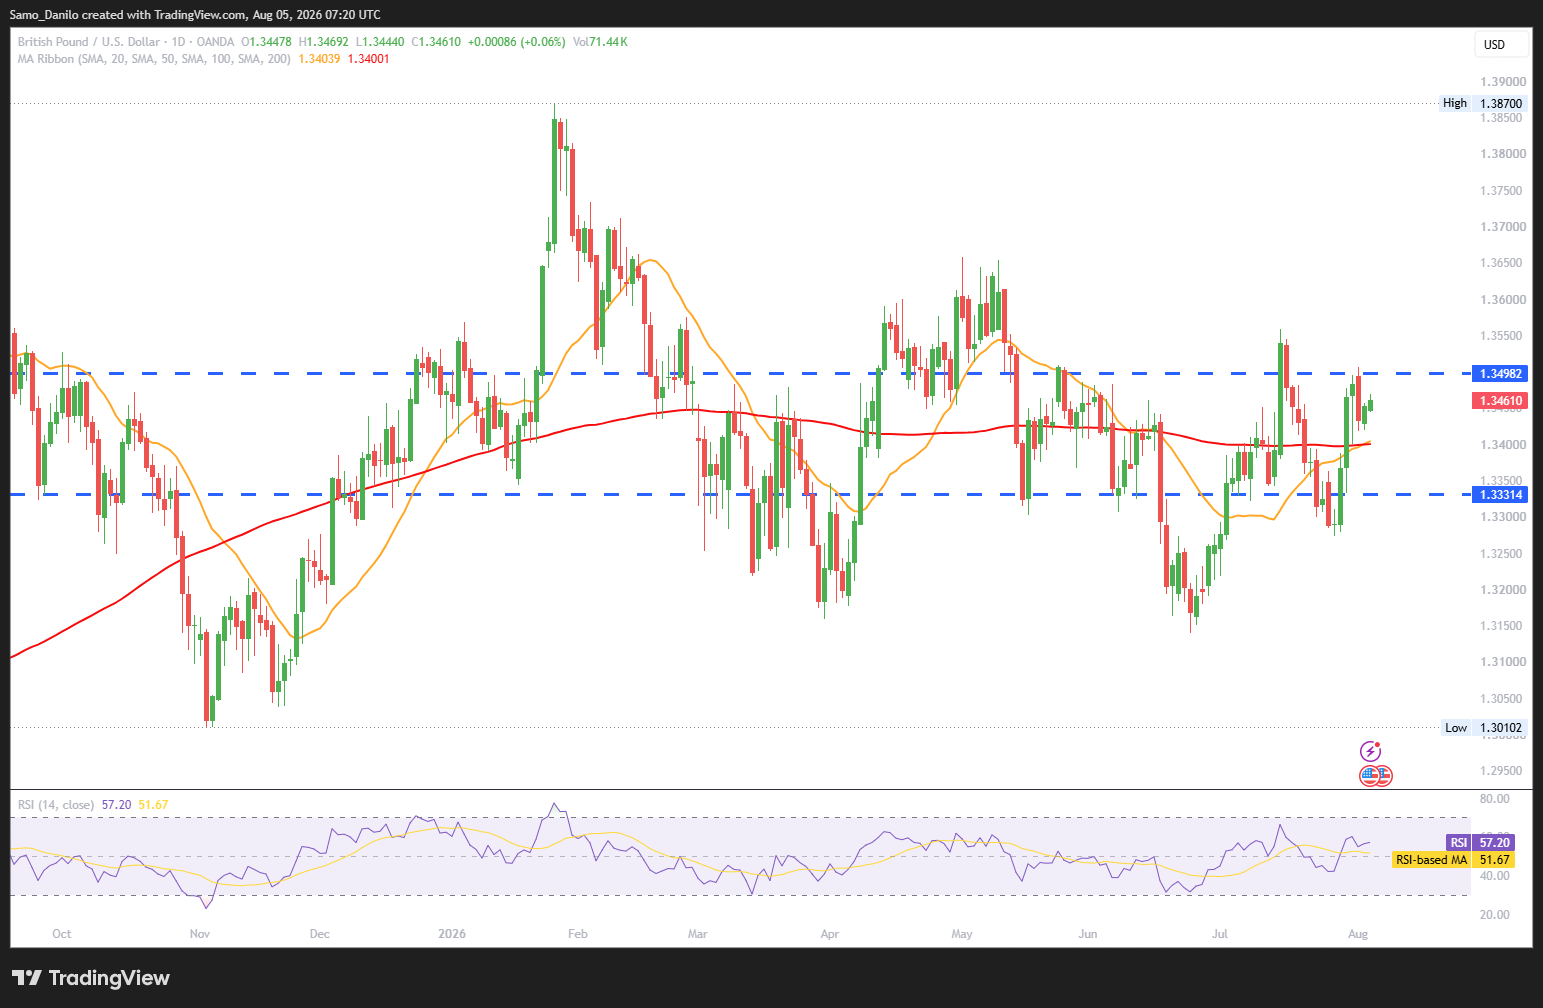
Task: Click the Low 1.30102 price label
Action: click(1485, 728)
